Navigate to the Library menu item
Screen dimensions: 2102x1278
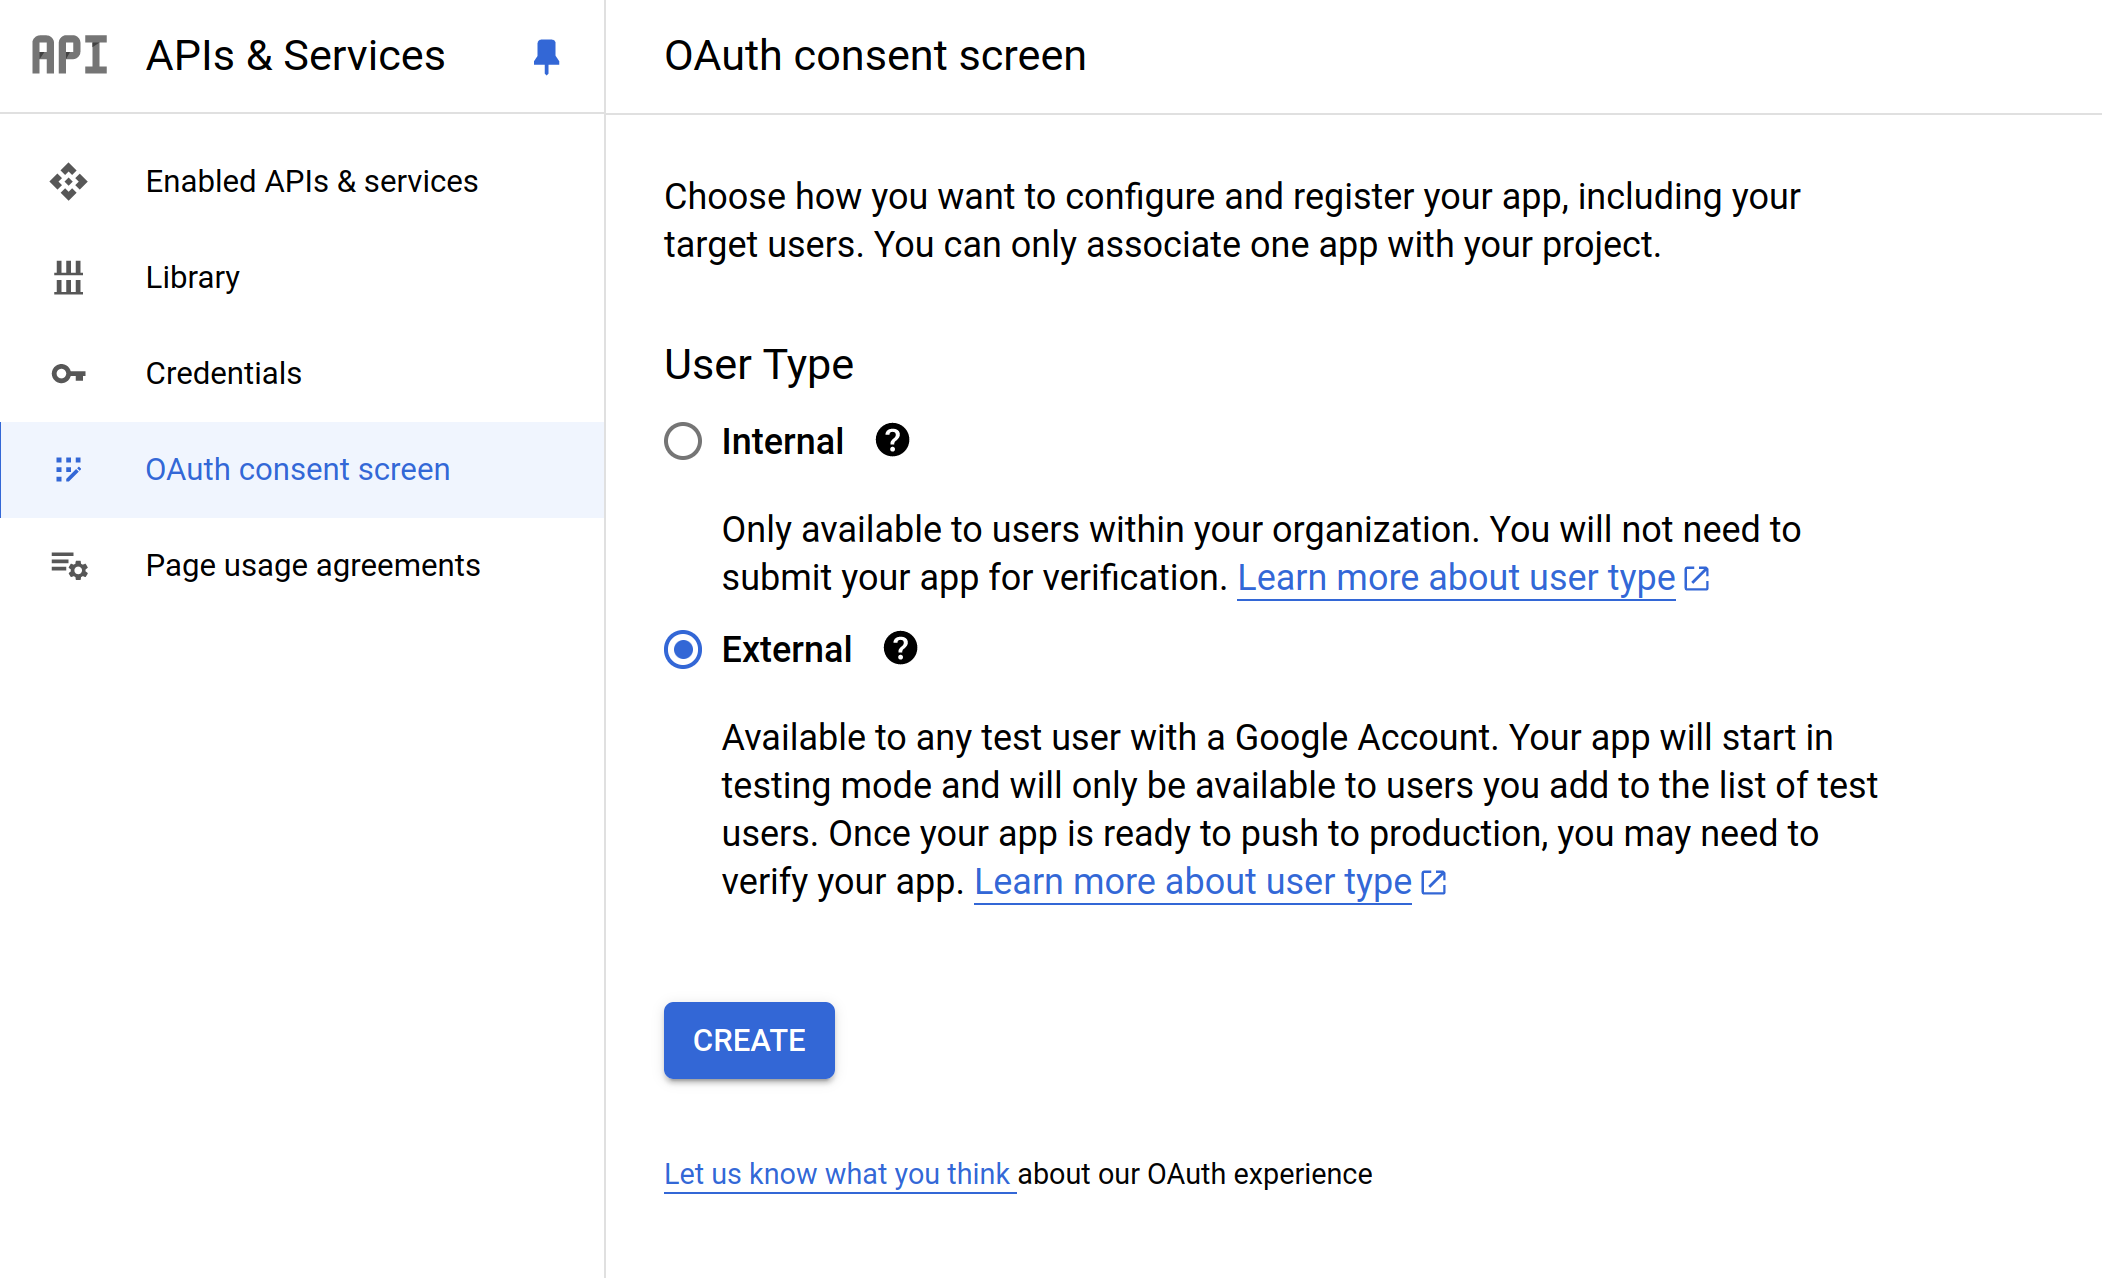tap(192, 275)
